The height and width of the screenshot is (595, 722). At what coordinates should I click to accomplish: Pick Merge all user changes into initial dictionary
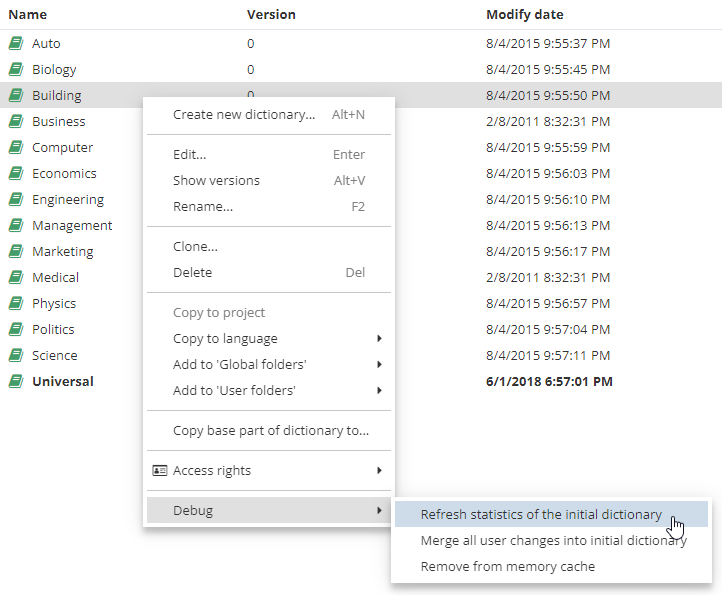pos(553,541)
